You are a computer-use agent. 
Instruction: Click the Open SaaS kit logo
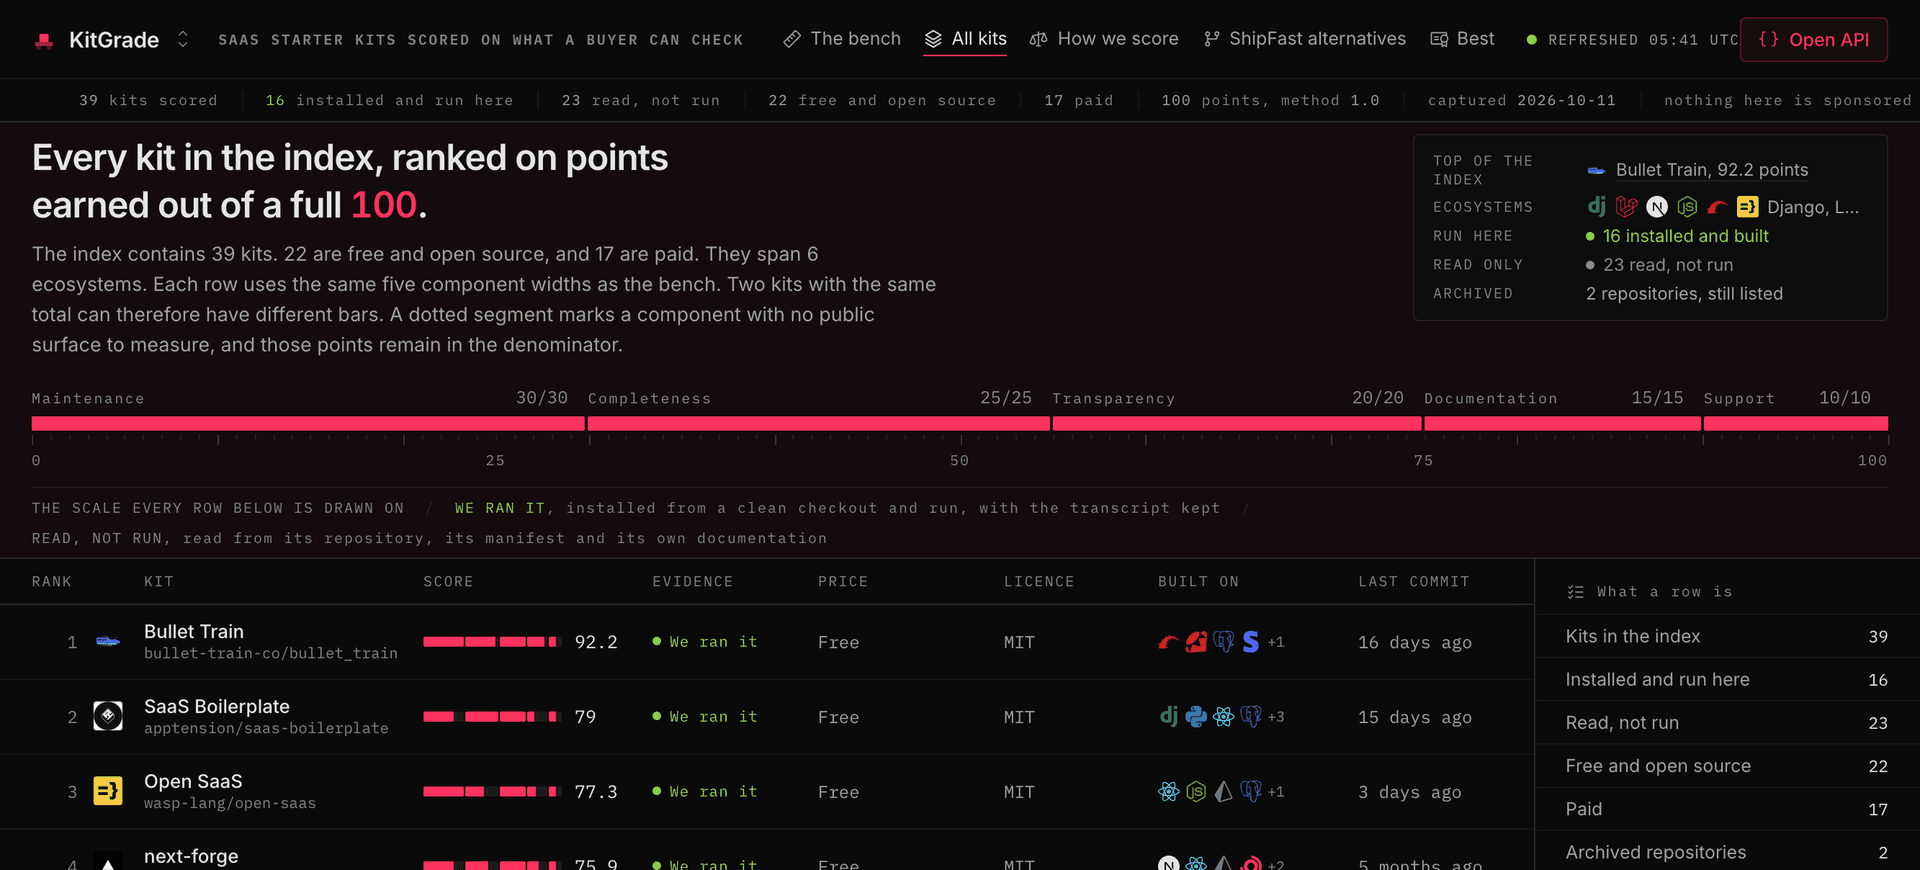(x=108, y=791)
